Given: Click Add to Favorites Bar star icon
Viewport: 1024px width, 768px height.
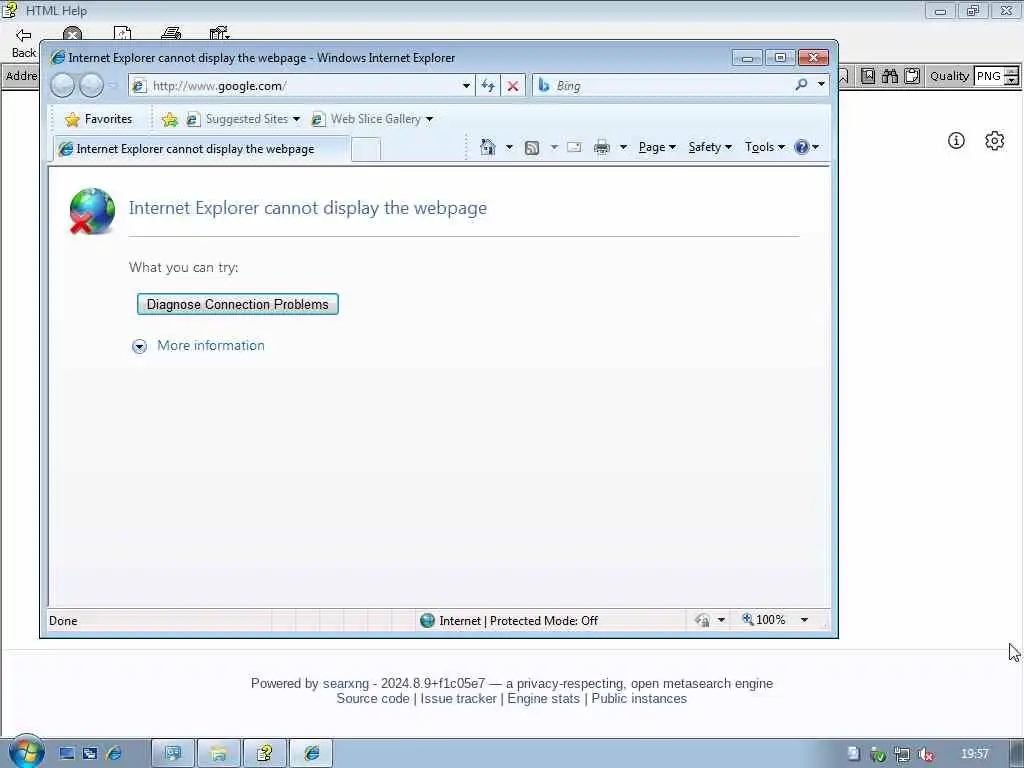Looking at the screenshot, I should click(170, 119).
